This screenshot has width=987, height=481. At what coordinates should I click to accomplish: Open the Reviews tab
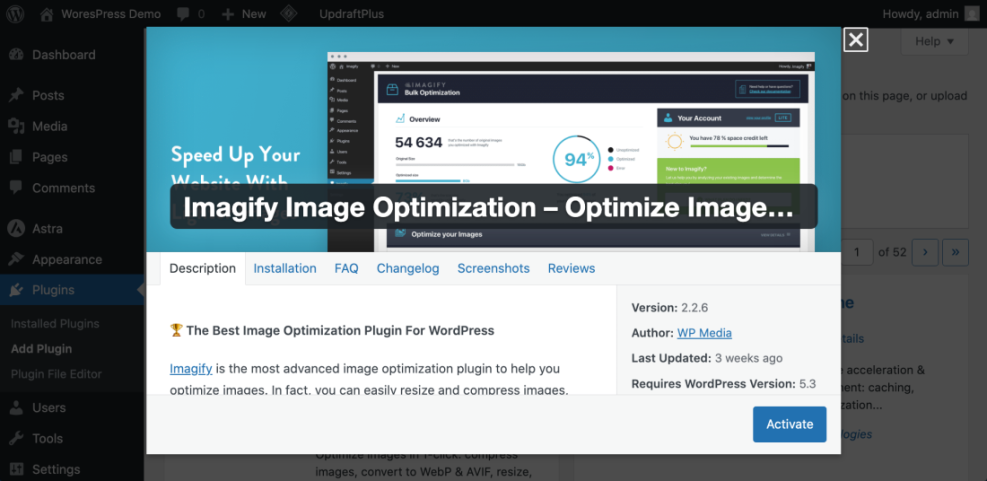[572, 268]
